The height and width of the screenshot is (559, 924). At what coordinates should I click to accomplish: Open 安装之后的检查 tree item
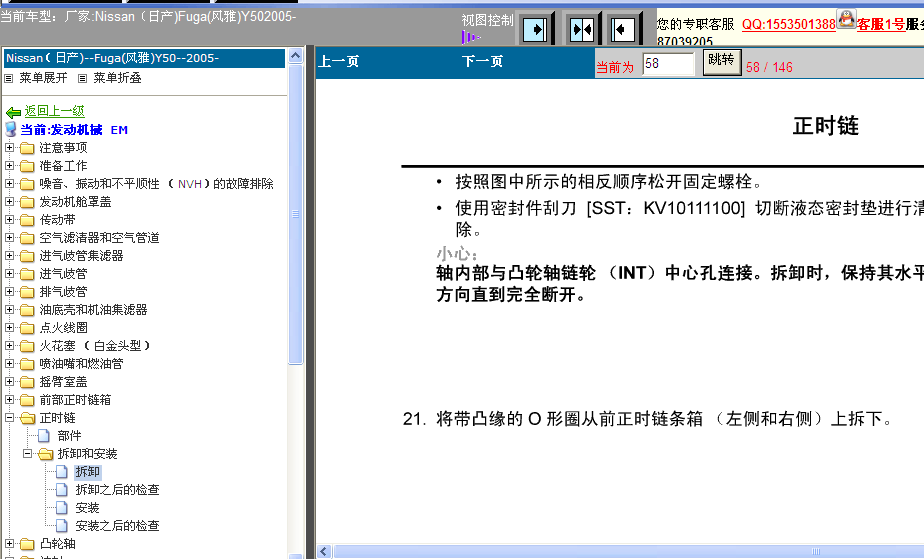117,525
